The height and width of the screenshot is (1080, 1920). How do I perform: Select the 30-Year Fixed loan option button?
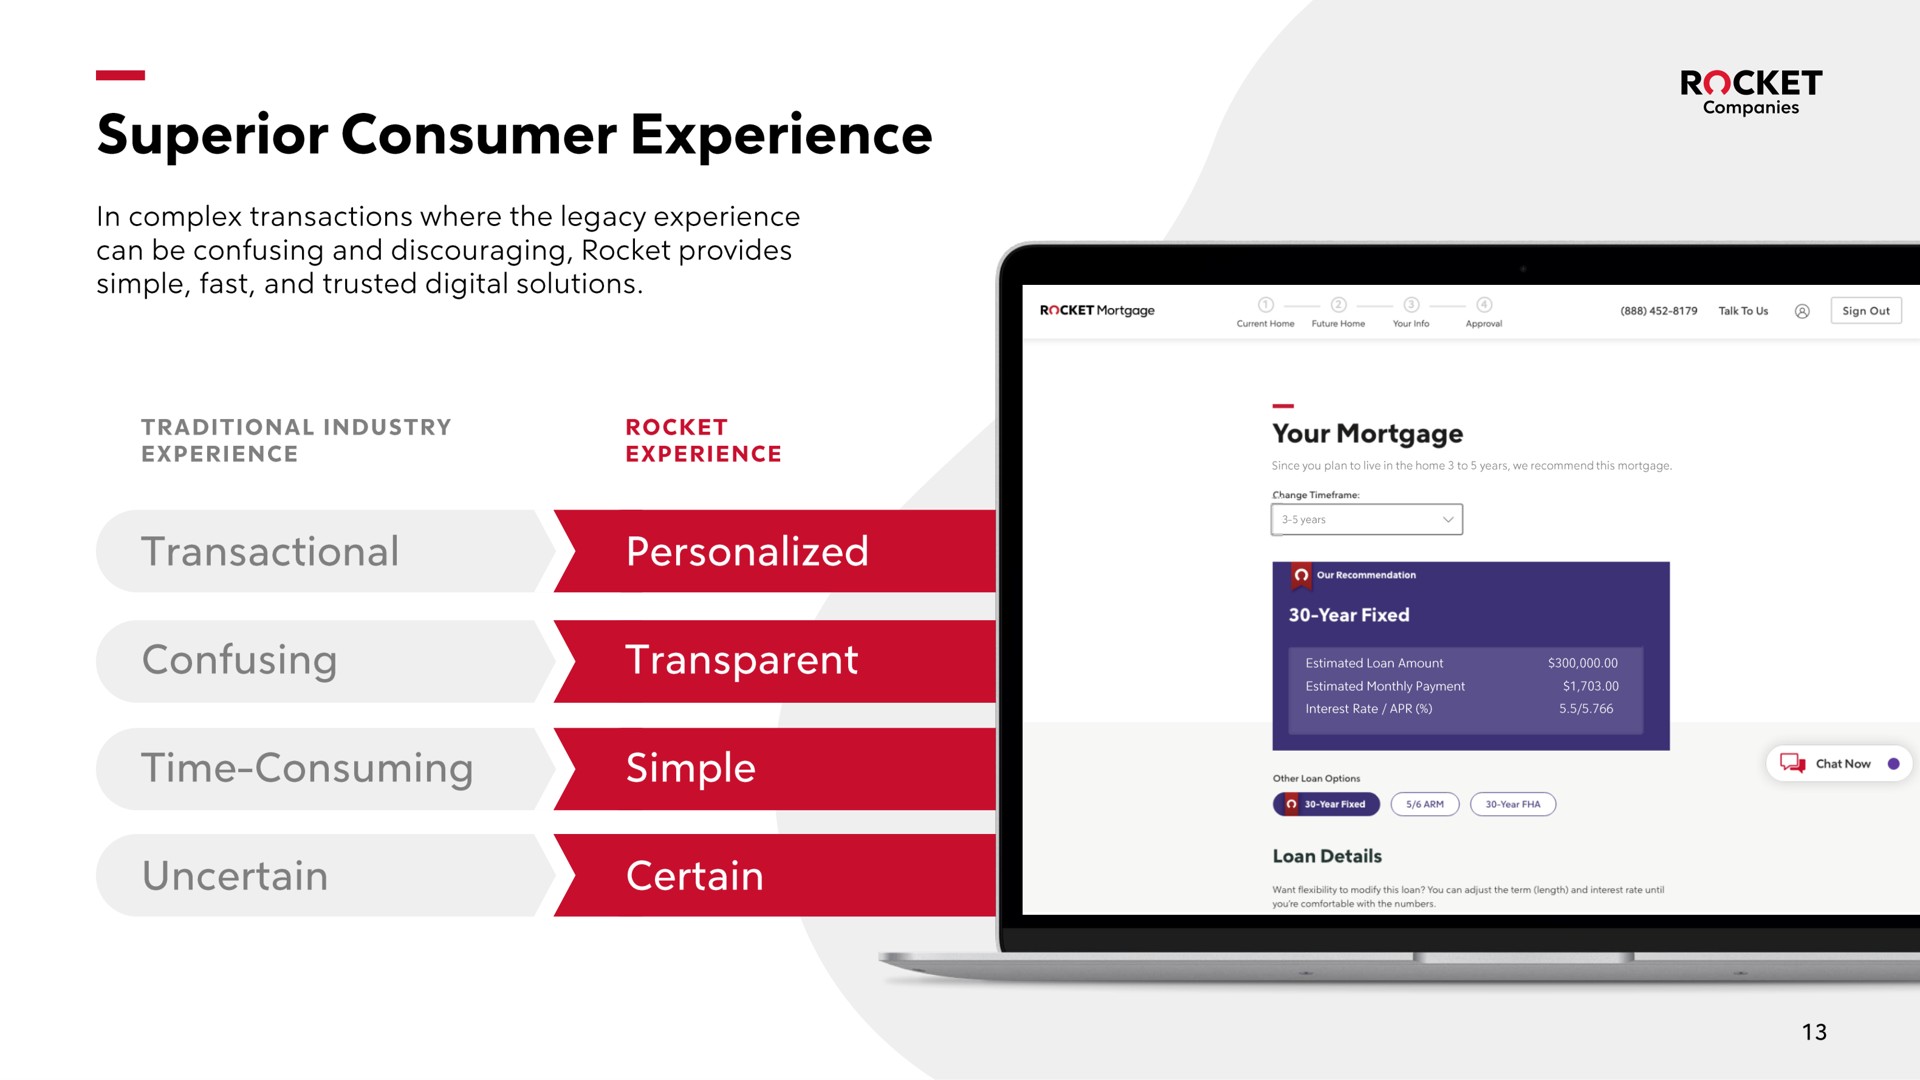(x=1323, y=804)
